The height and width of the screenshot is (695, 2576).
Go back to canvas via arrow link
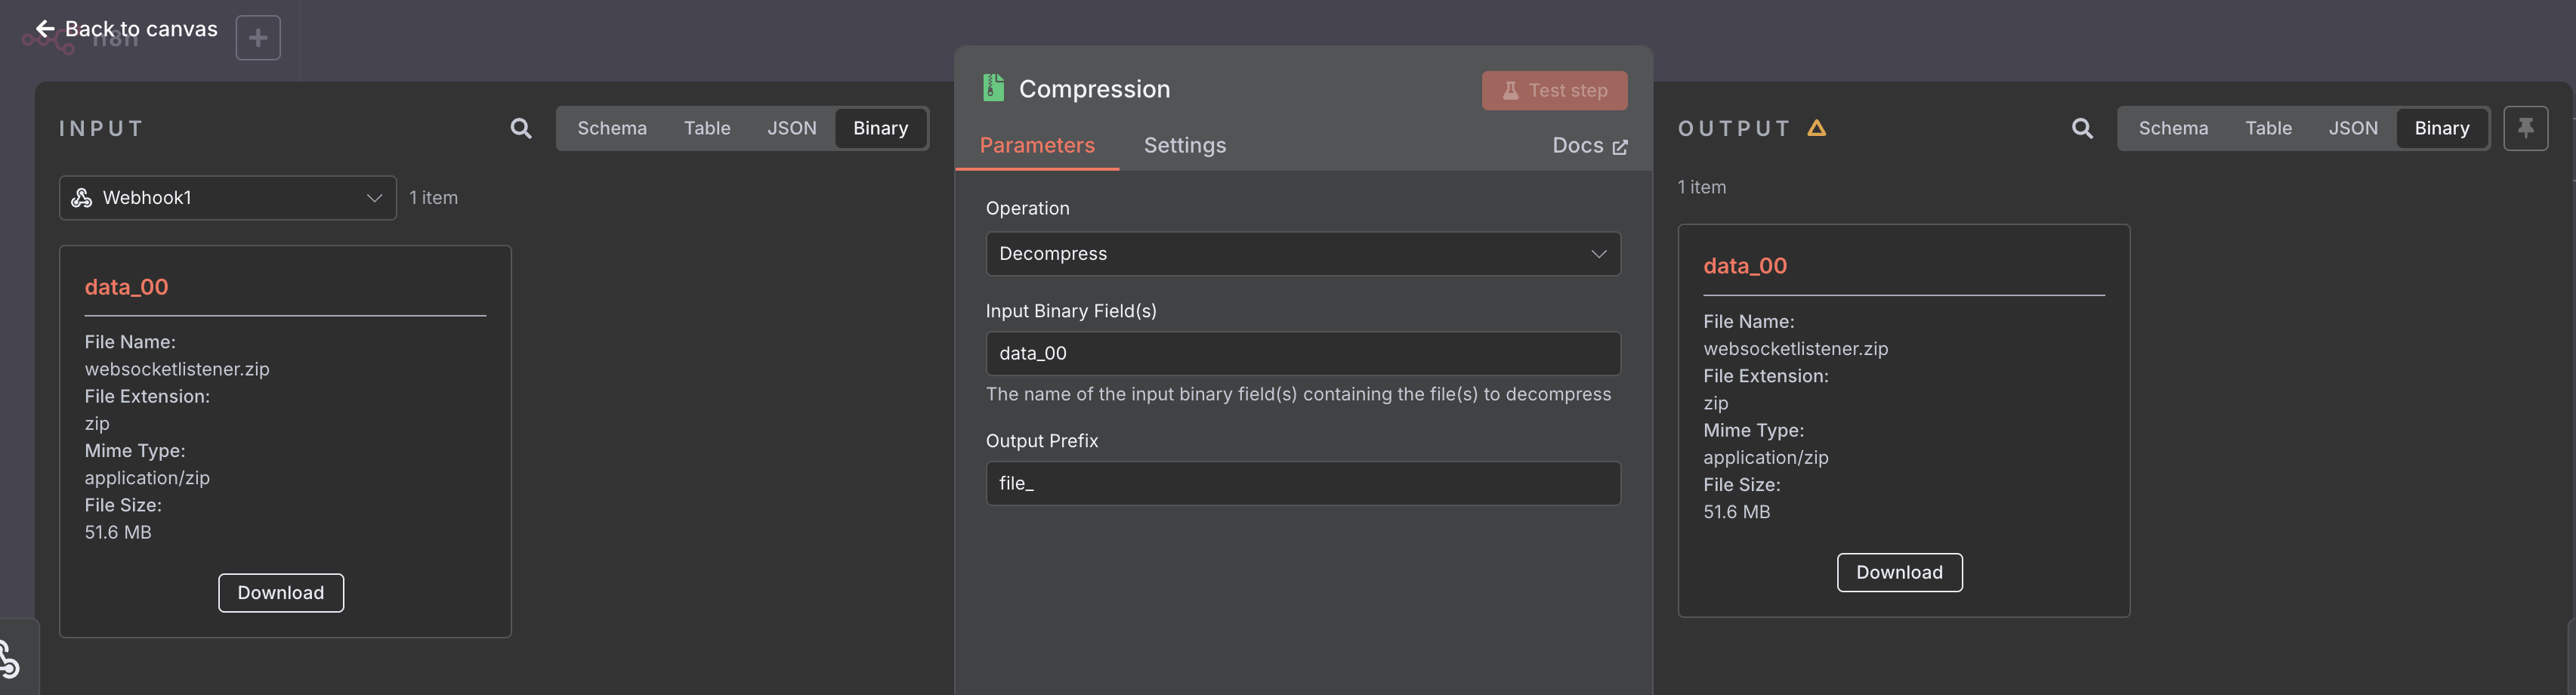(126, 29)
